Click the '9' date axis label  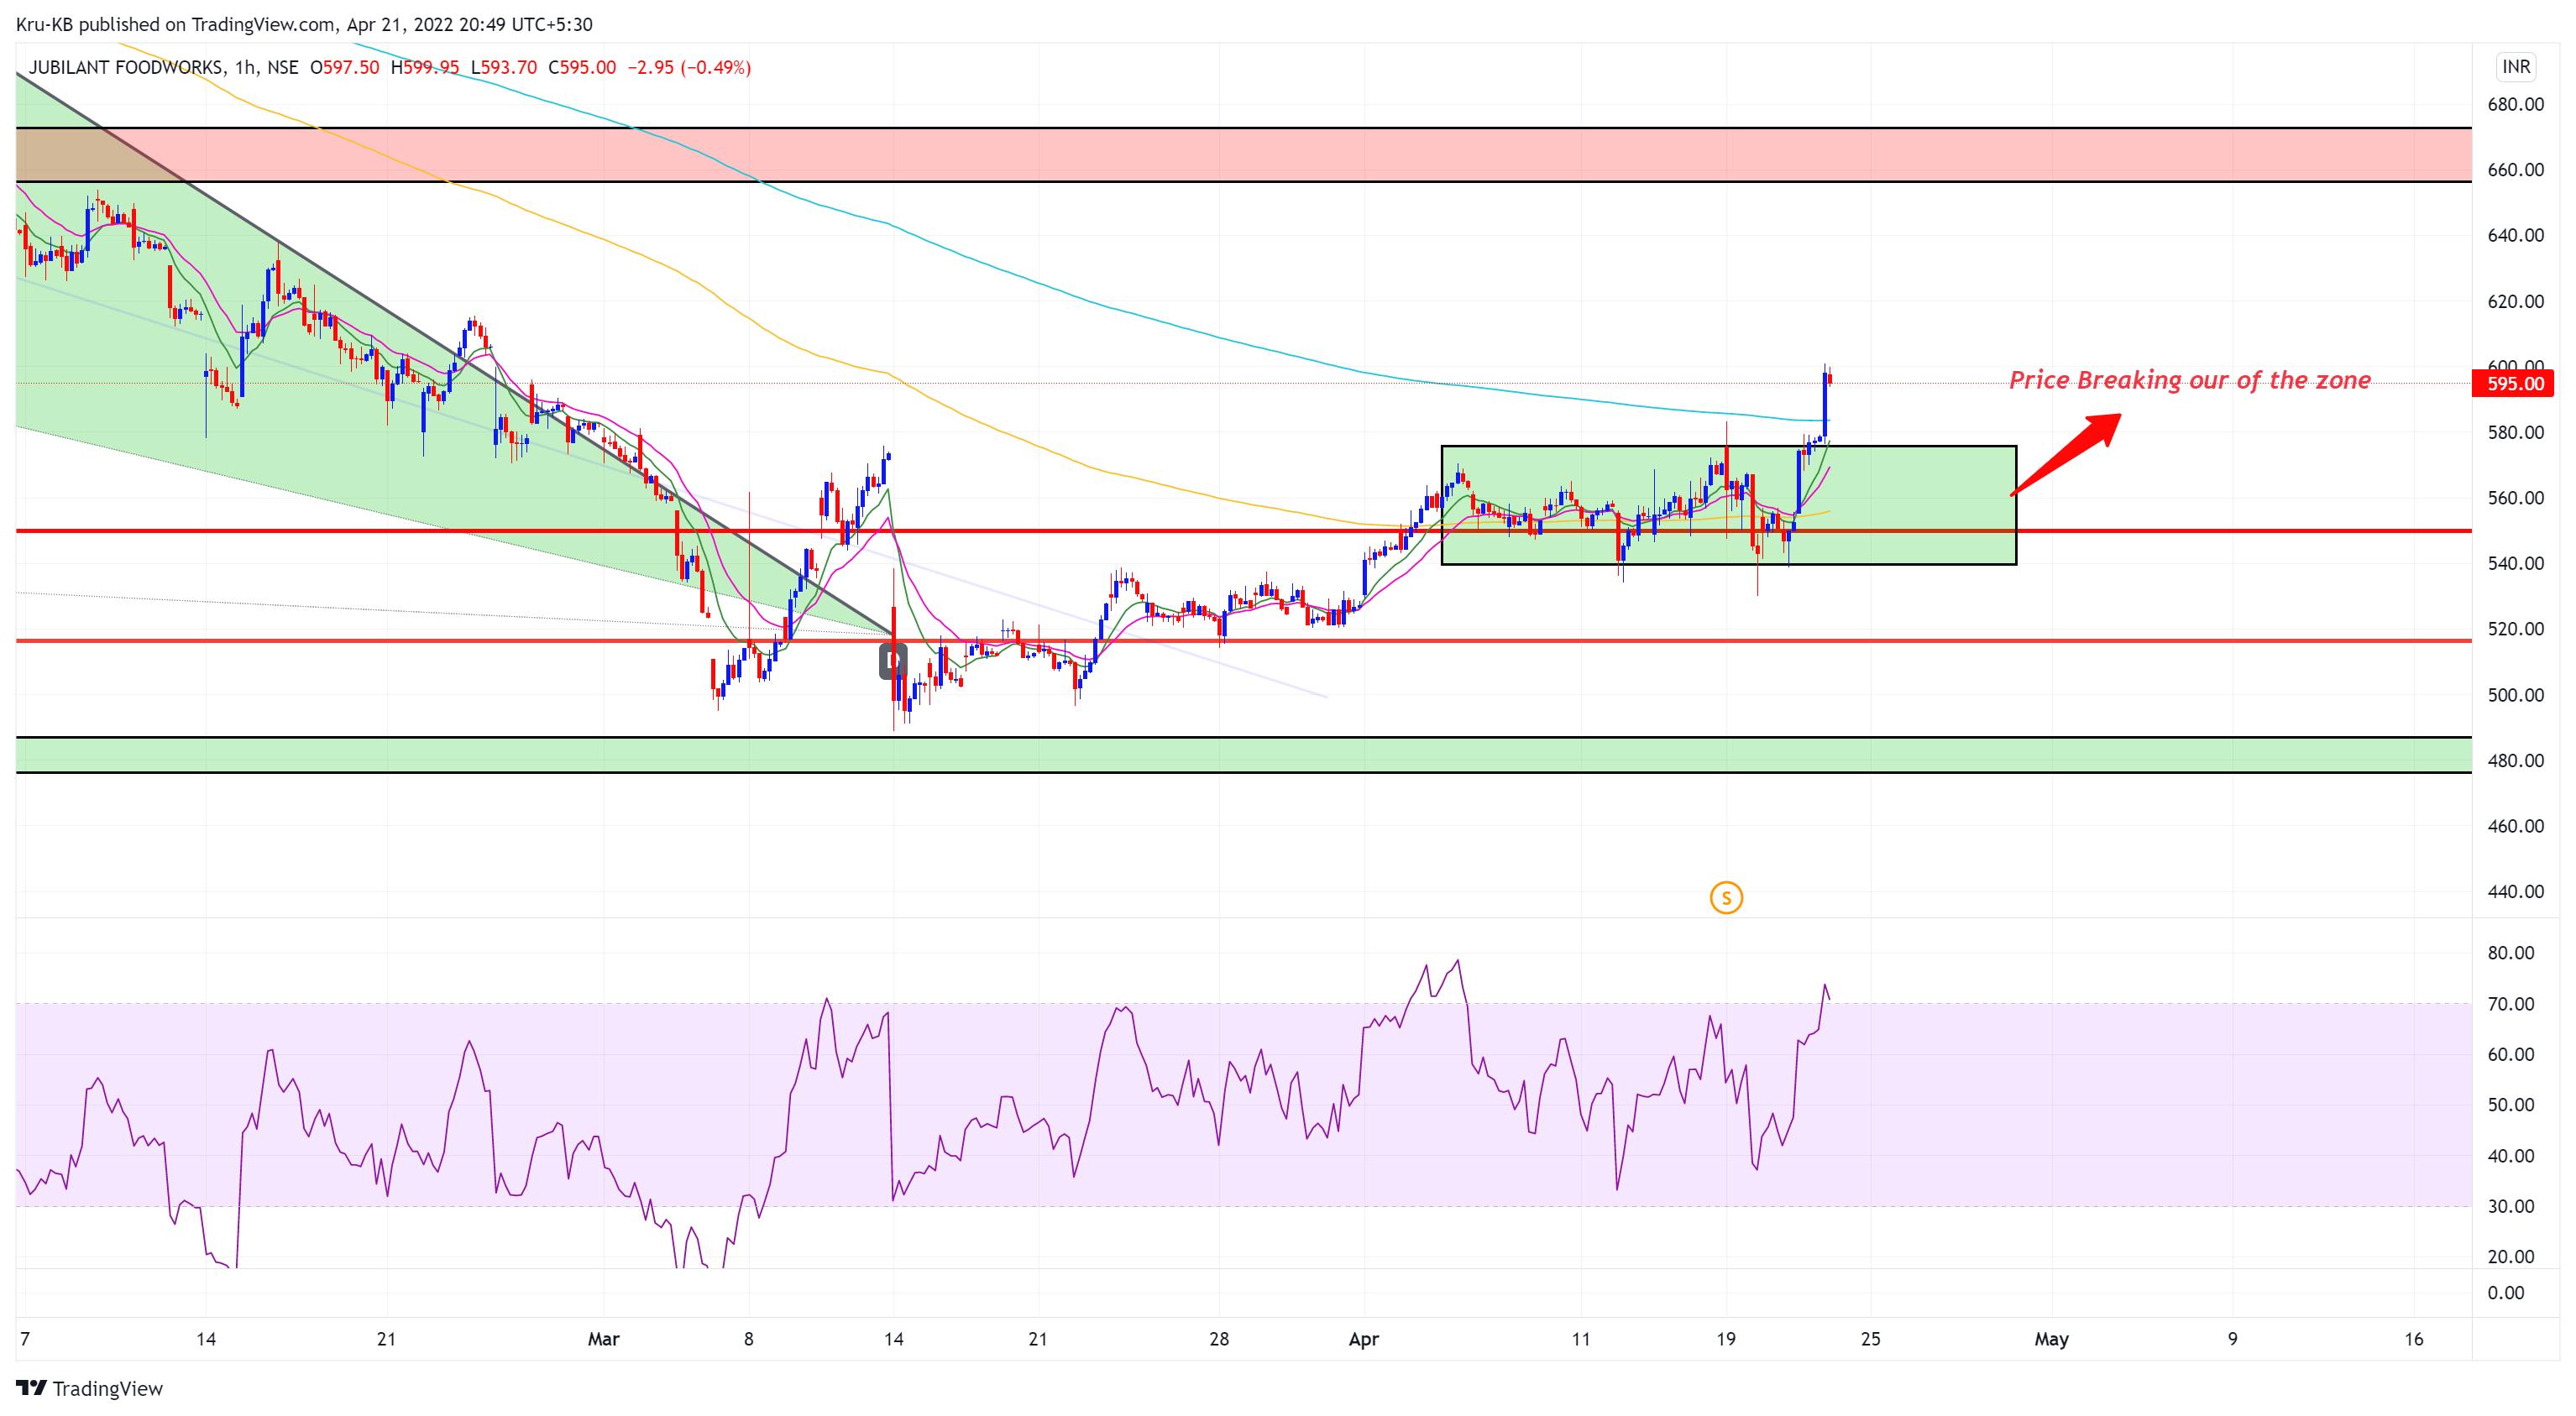2233,1339
